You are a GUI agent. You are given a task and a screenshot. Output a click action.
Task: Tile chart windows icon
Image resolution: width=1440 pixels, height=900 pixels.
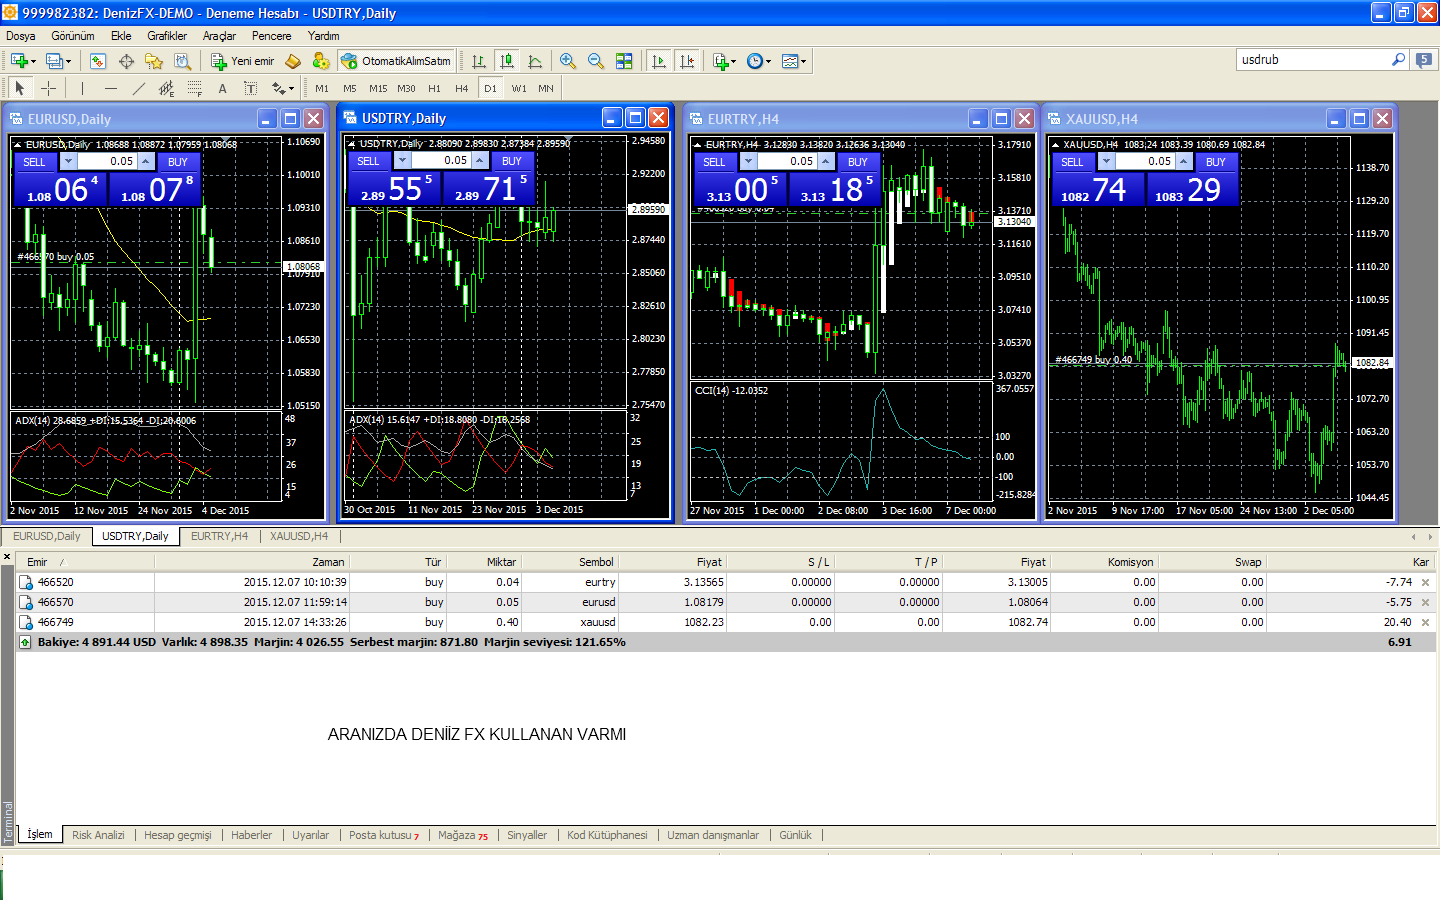point(624,61)
